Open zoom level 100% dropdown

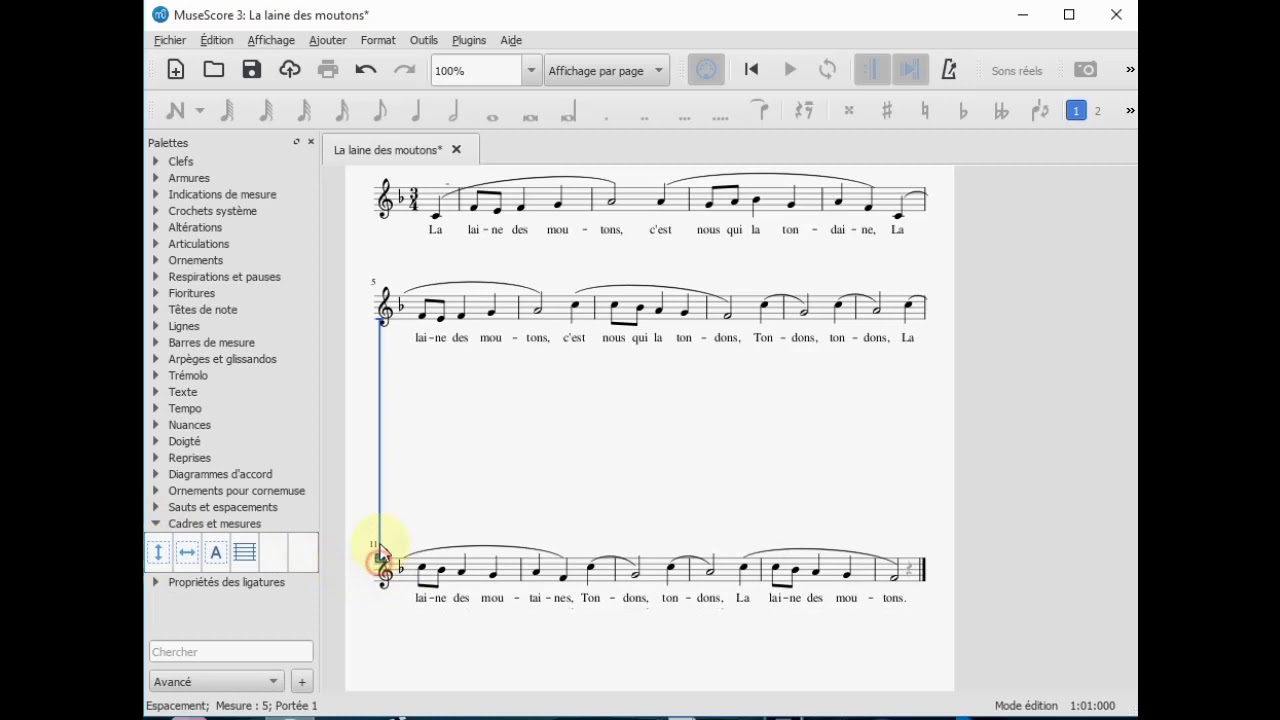point(531,71)
